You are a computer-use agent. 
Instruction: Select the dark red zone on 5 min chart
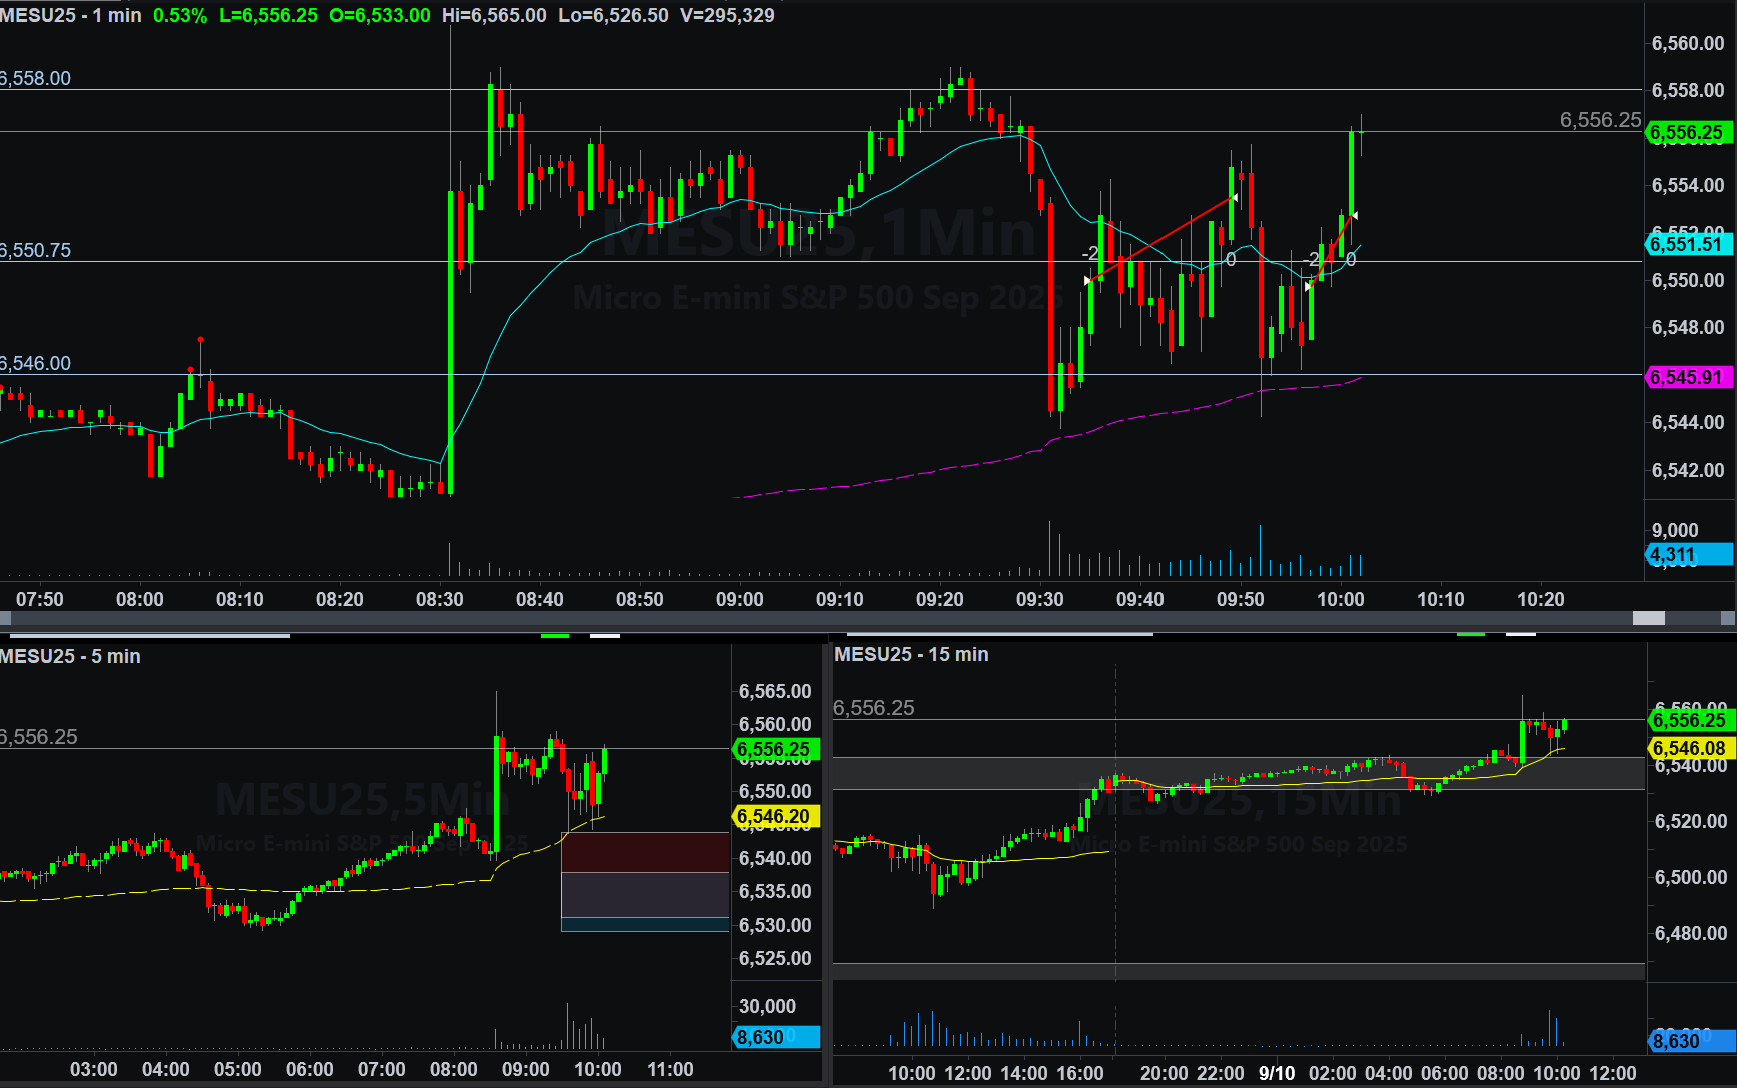tap(645, 852)
